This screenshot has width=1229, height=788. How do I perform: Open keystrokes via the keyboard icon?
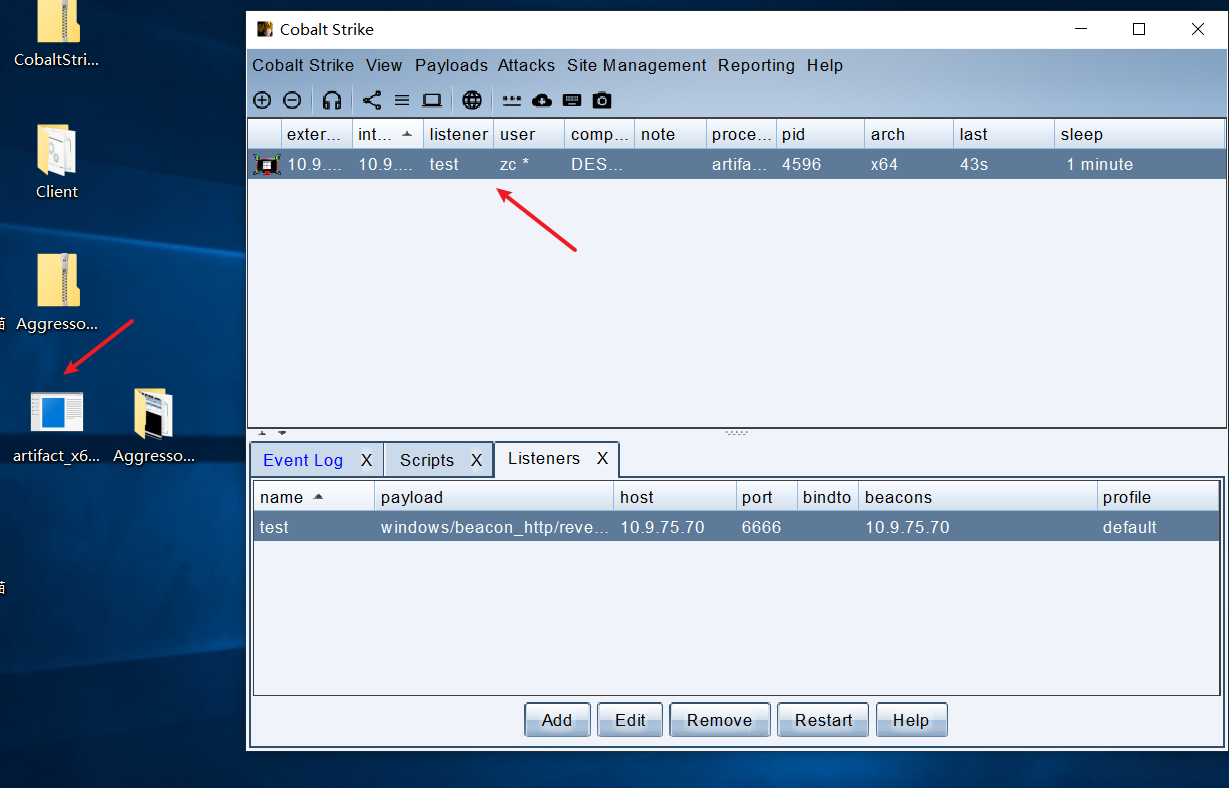572,100
